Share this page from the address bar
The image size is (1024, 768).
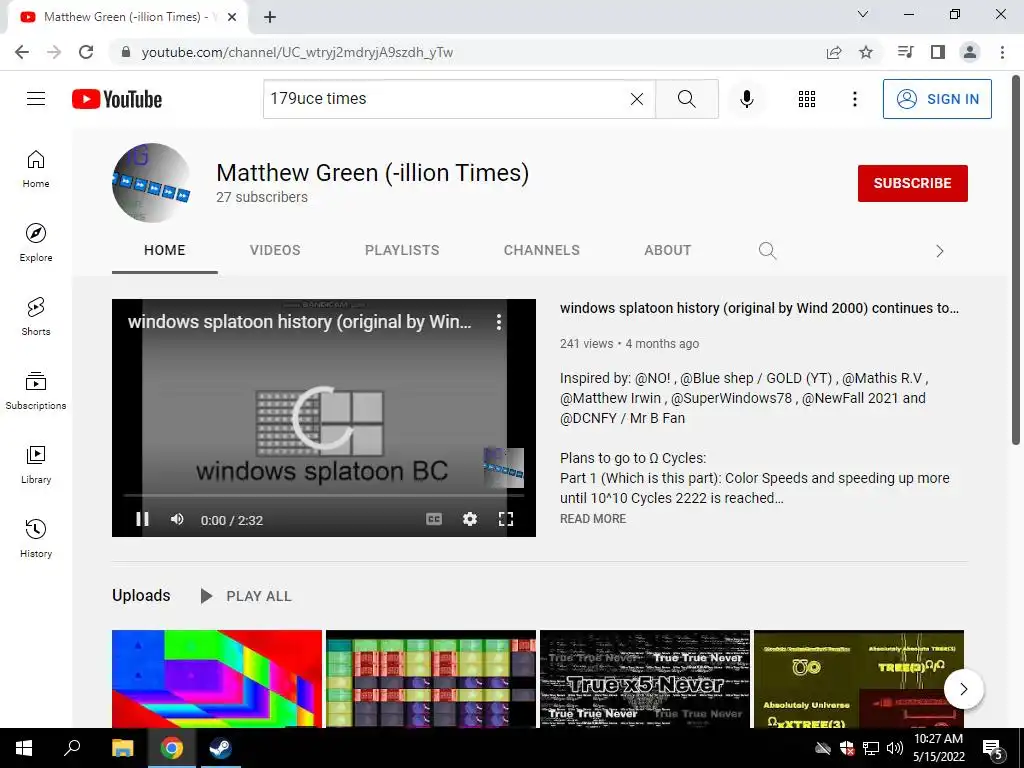(x=834, y=52)
